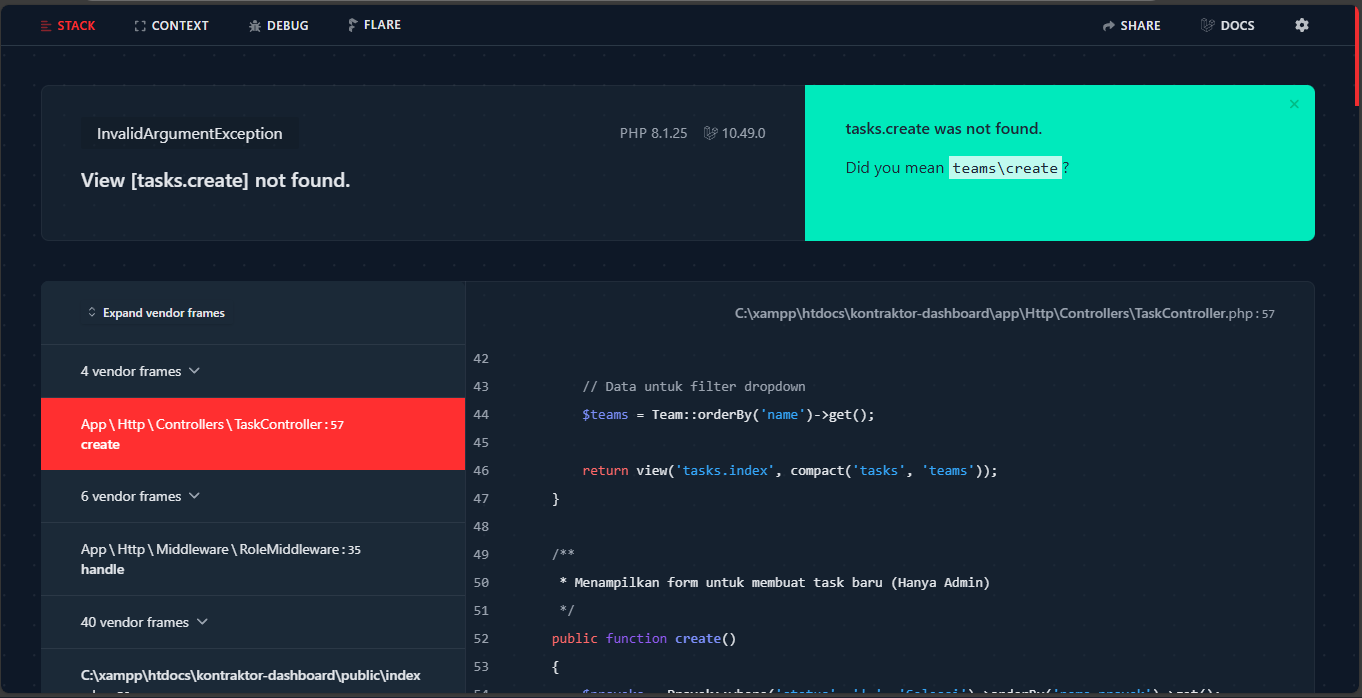Open Docs via the Laravel icon
Viewport: 1362px width, 698px height.
tap(1207, 25)
